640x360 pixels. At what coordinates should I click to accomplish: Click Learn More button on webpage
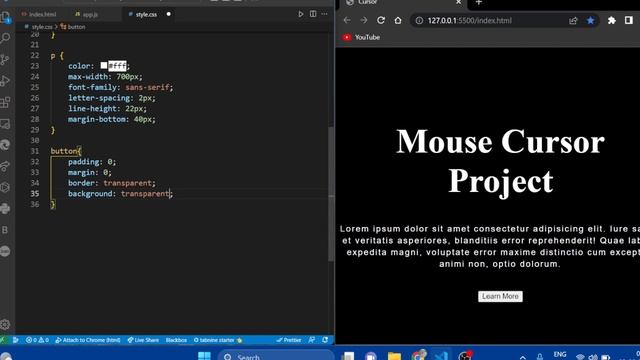click(x=500, y=296)
